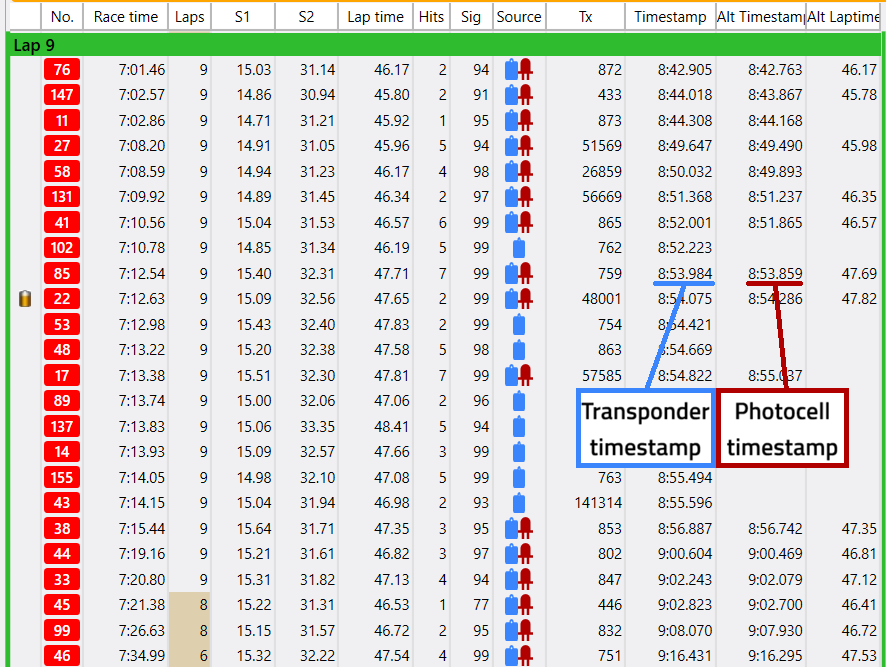Click the Alt Laptime column header
Image resolution: width=886 pixels, height=667 pixels.
coord(844,17)
